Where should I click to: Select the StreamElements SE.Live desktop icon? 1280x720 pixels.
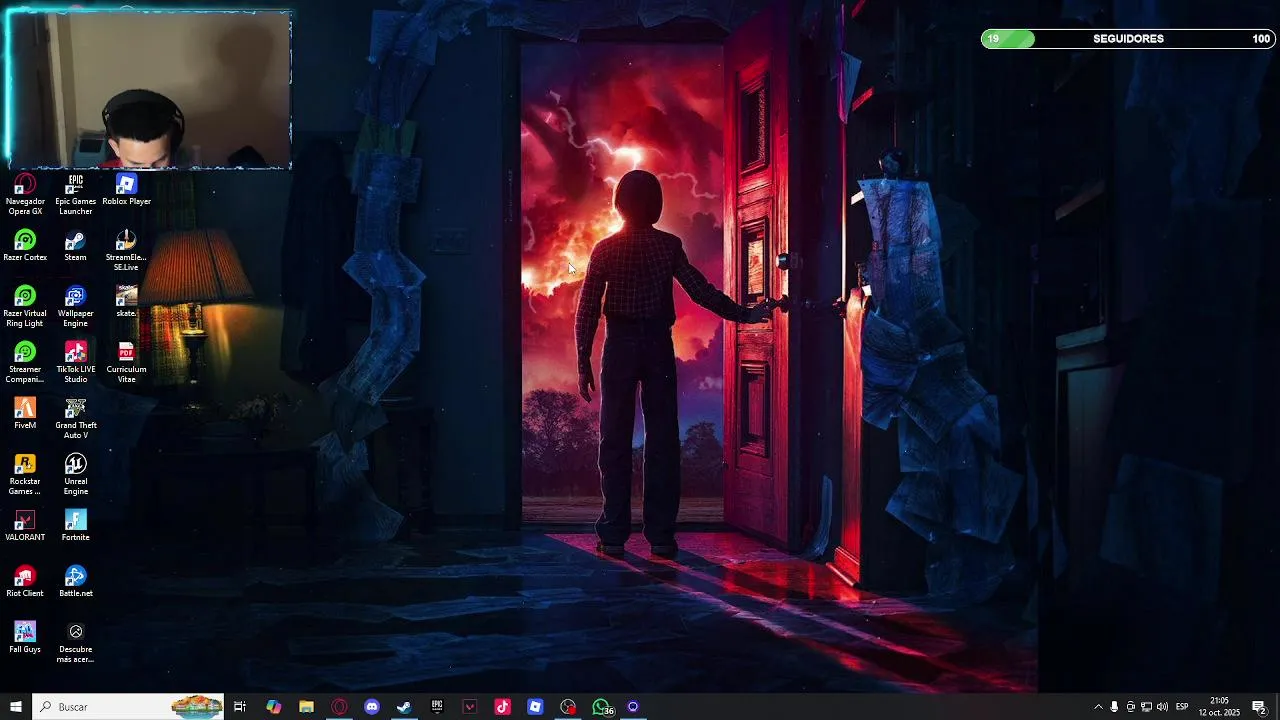(126, 251)
